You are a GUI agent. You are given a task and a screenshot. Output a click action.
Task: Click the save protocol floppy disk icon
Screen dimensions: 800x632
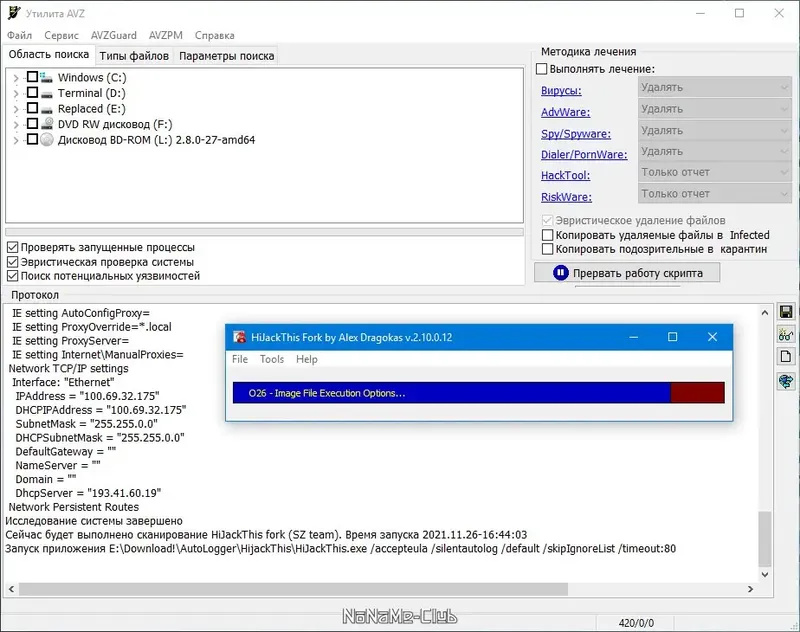(x=786, y=312)
